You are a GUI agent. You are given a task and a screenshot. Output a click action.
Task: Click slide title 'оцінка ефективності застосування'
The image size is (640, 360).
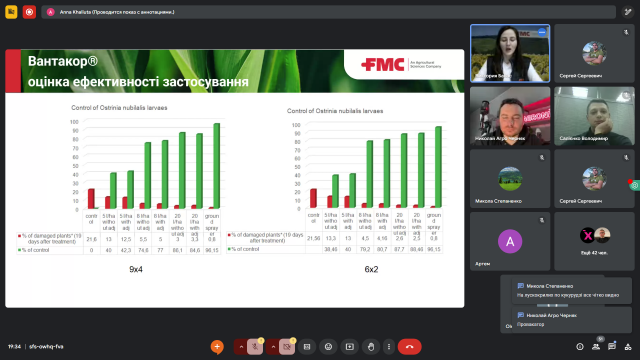(x=138, y=82)
